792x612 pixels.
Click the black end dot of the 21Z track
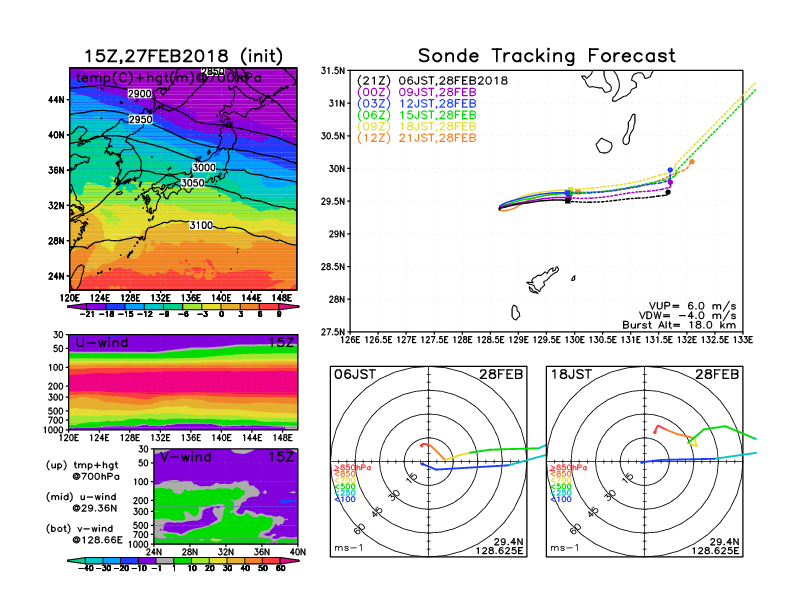click(x=668, y=192)
